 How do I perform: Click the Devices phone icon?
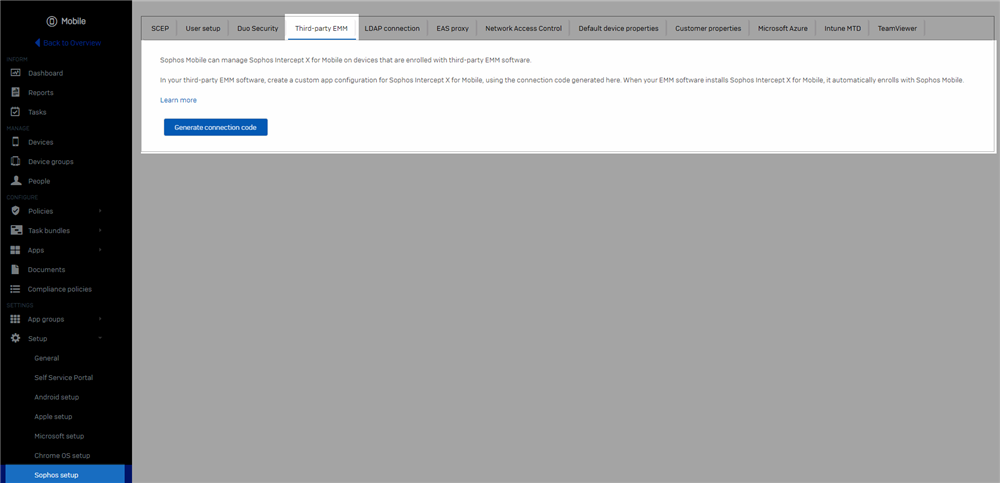click(16, 142)
